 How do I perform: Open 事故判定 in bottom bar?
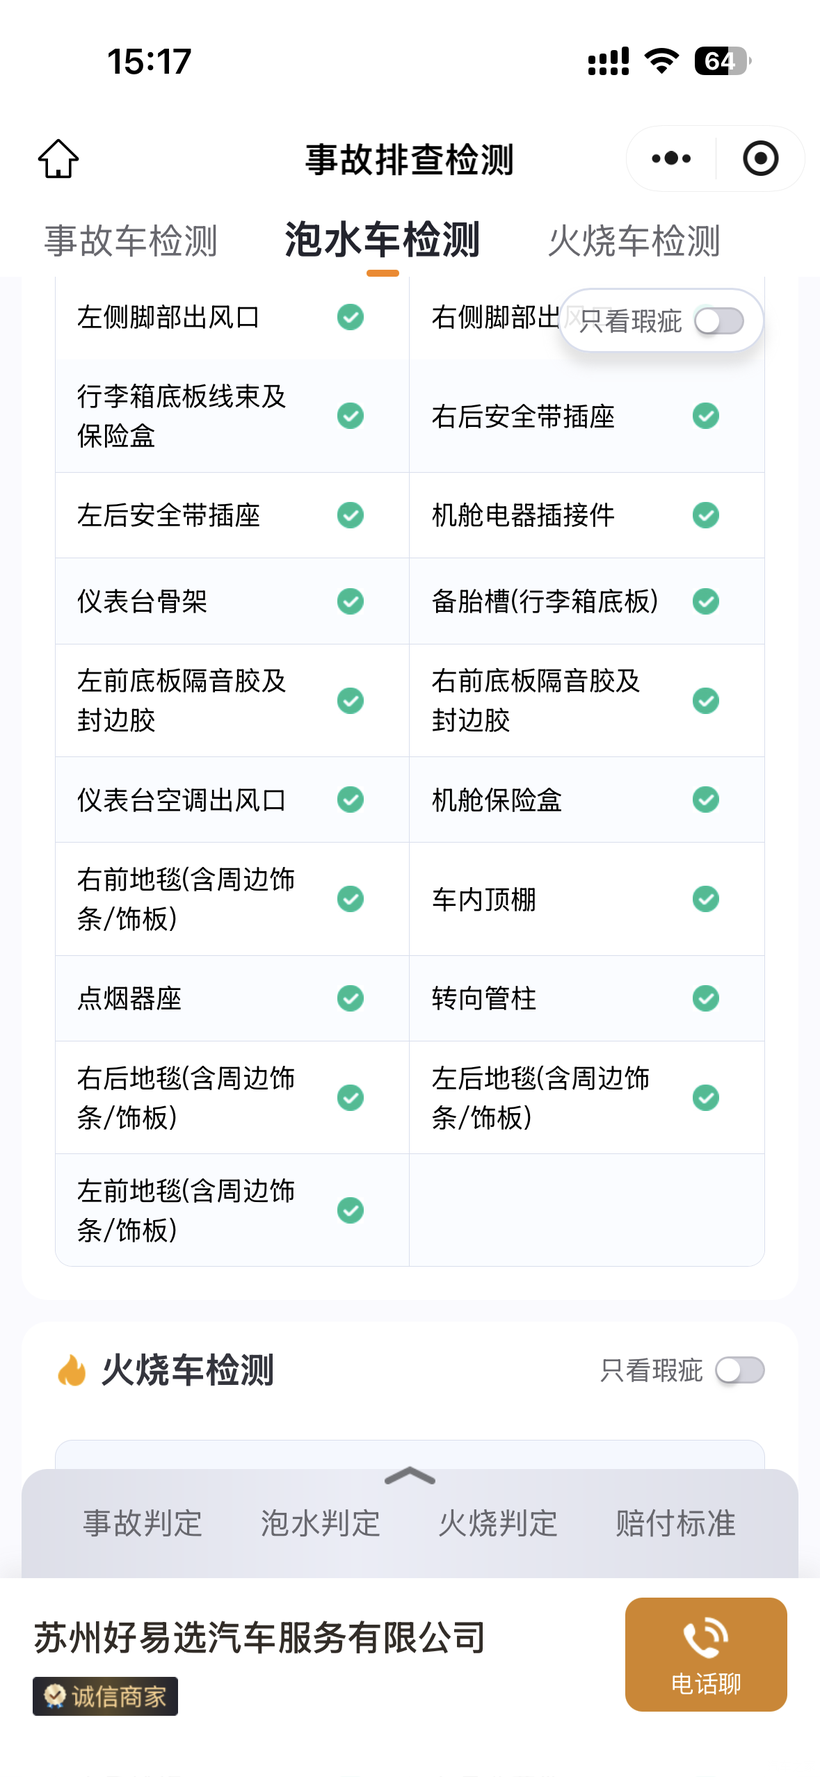tap(143, 1523)
